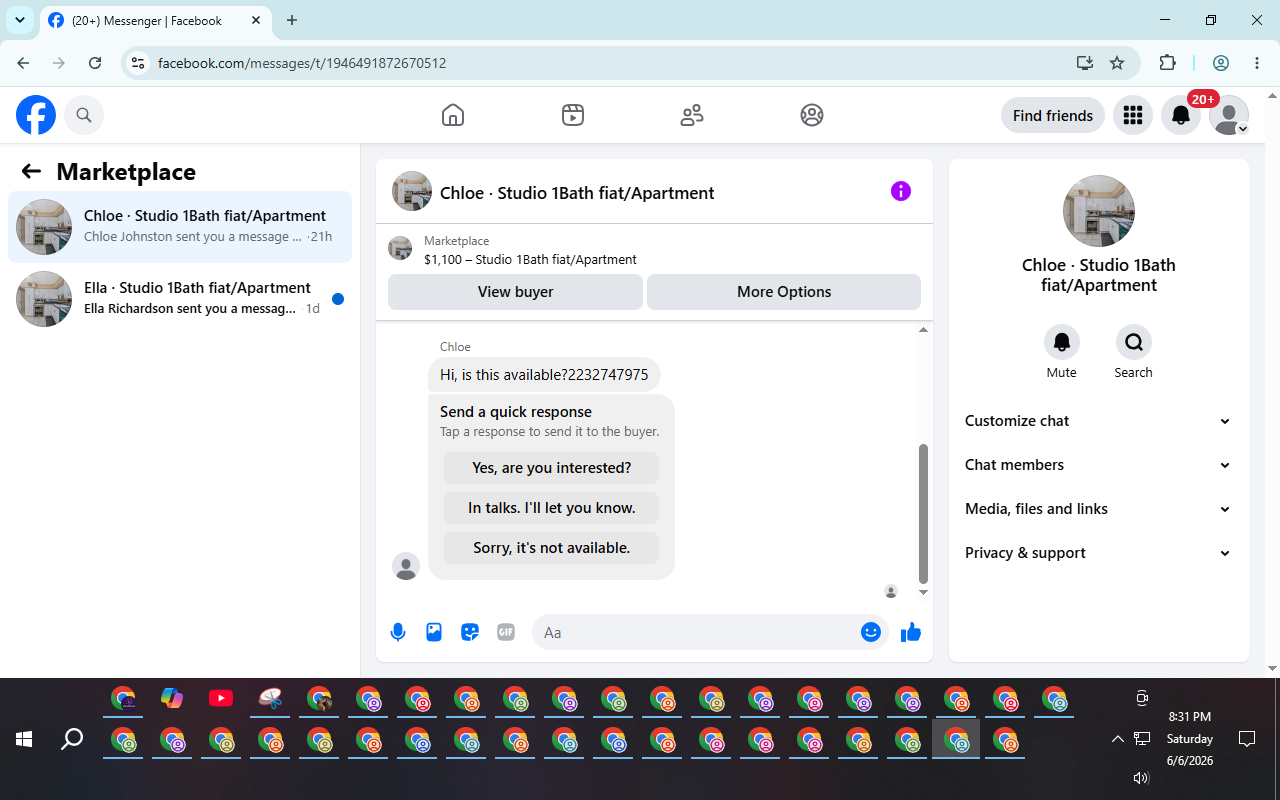Click the install app icon in address bar
1280x800 pixels.
[1085, 63]
